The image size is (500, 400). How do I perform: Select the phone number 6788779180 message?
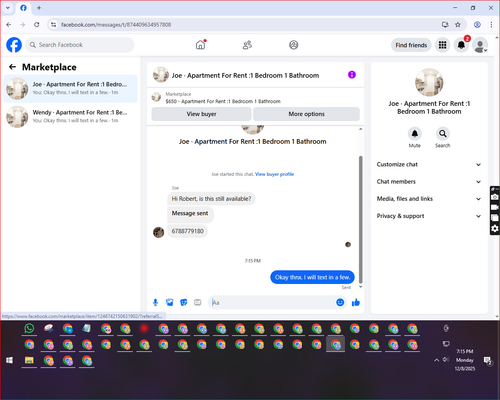tap(187, 231)
